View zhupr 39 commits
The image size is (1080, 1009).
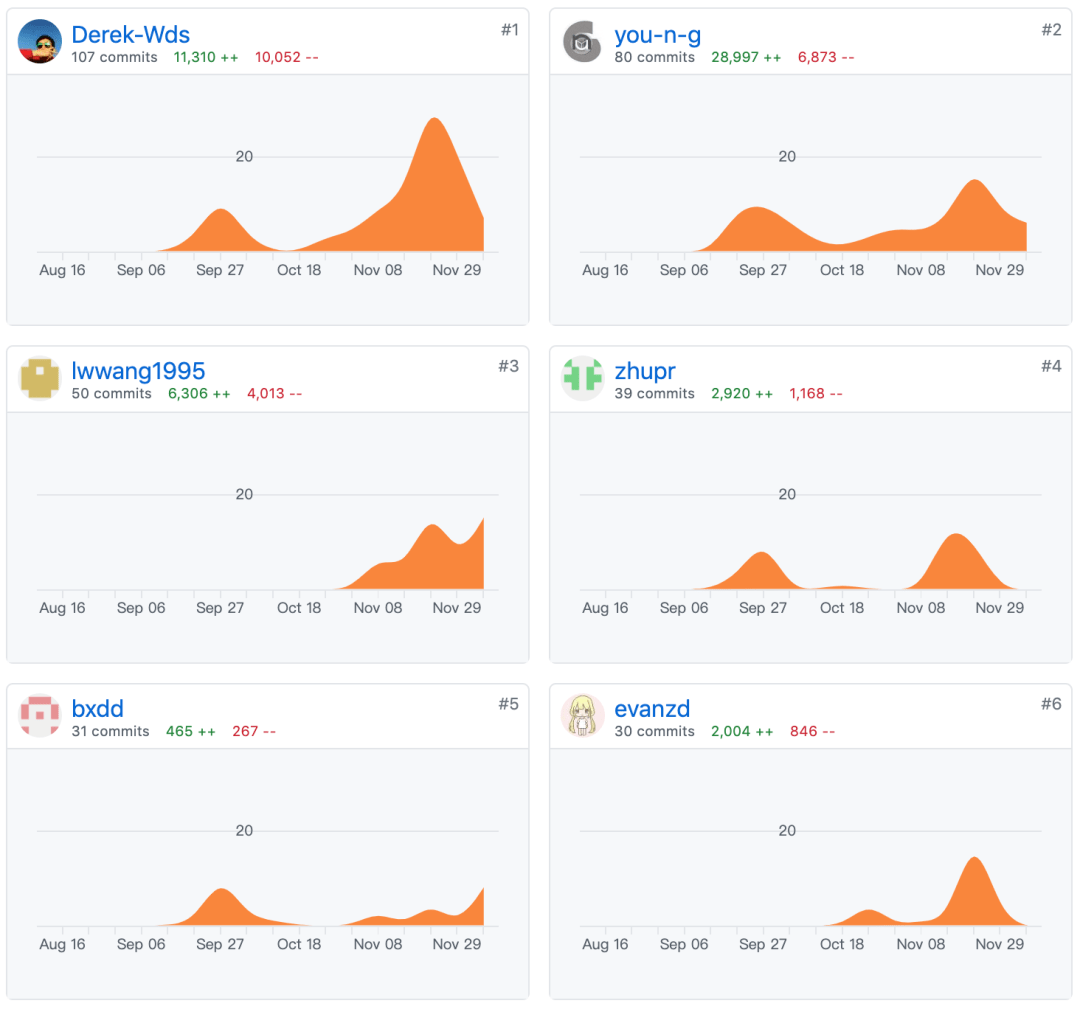click(x=654, y=393)
